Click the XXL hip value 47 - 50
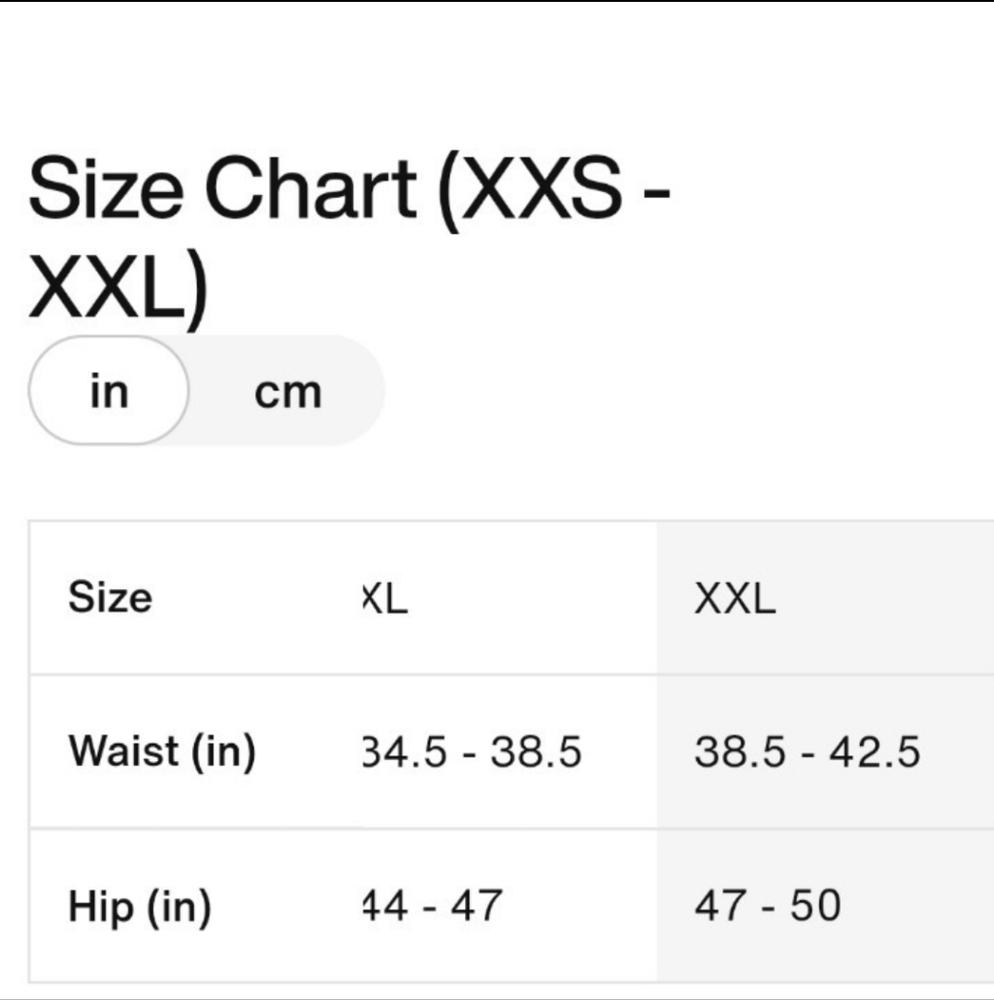Image resolution: width=994 pixels, height=1000 pixels. click(x=768, y=905)
